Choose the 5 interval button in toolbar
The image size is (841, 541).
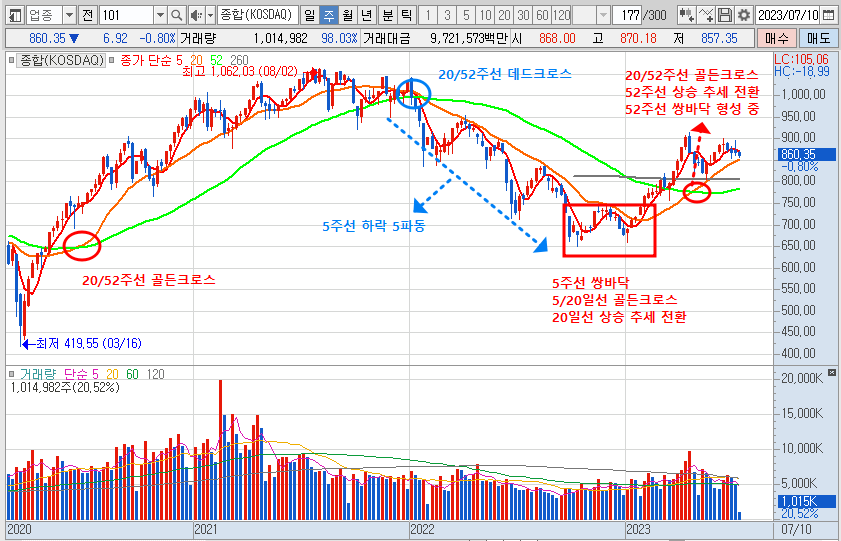tap(466, 15)
